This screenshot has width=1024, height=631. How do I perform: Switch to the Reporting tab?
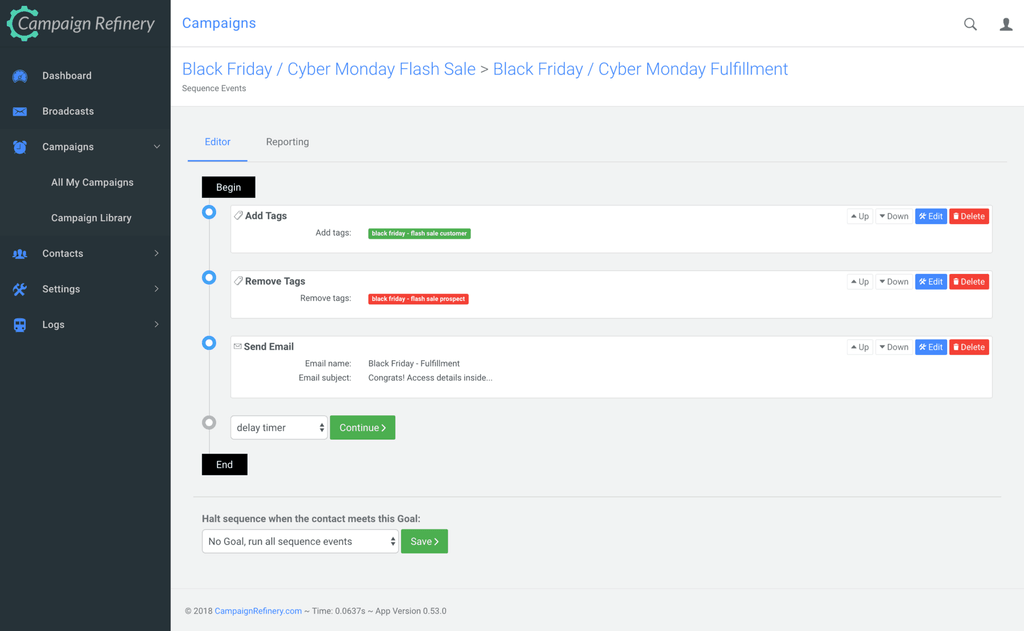(x=287, y=142)
